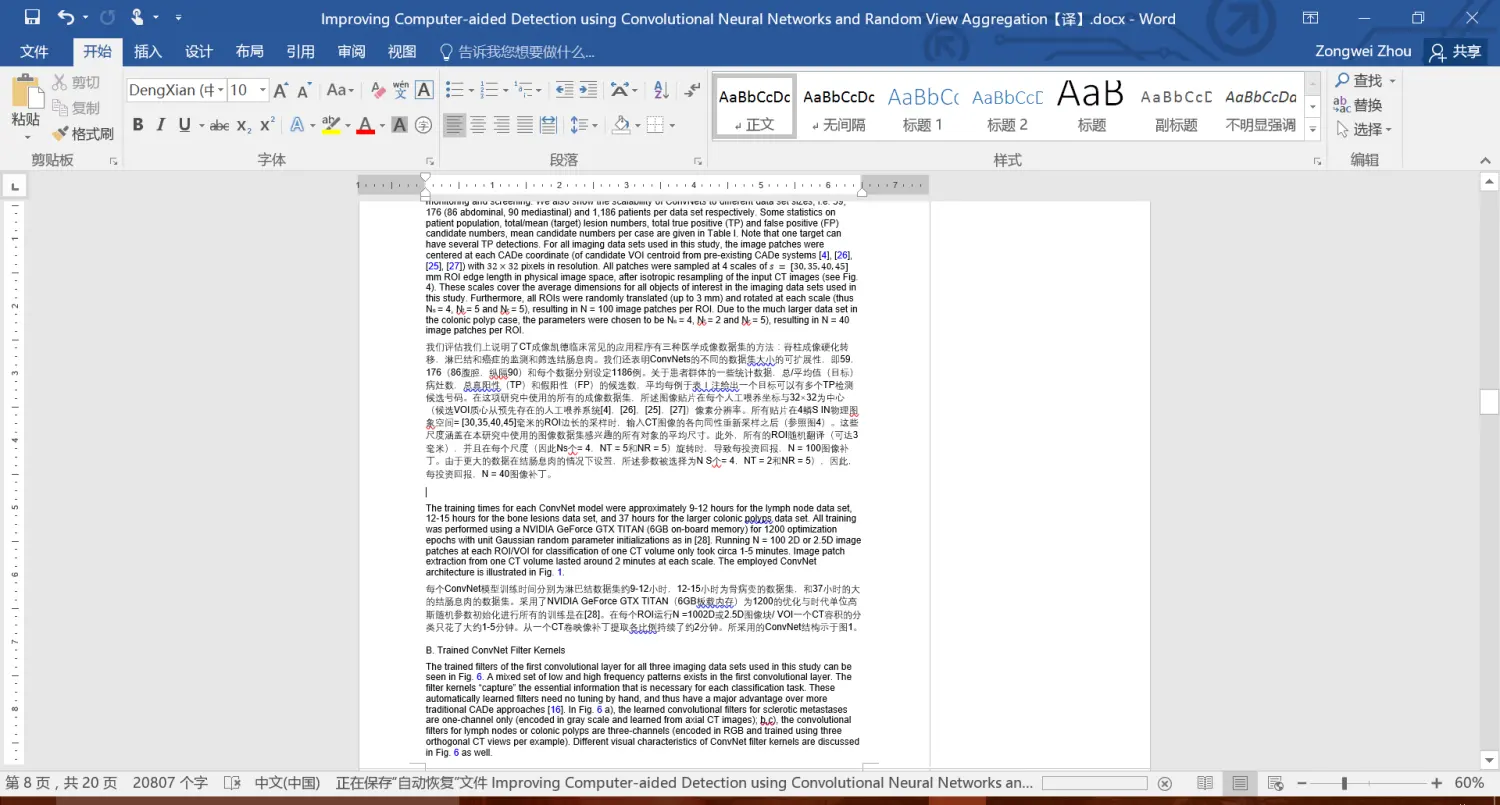1500x805 pixels.
Task: Toggle bold formatting
Action: [x=138, y=125]
